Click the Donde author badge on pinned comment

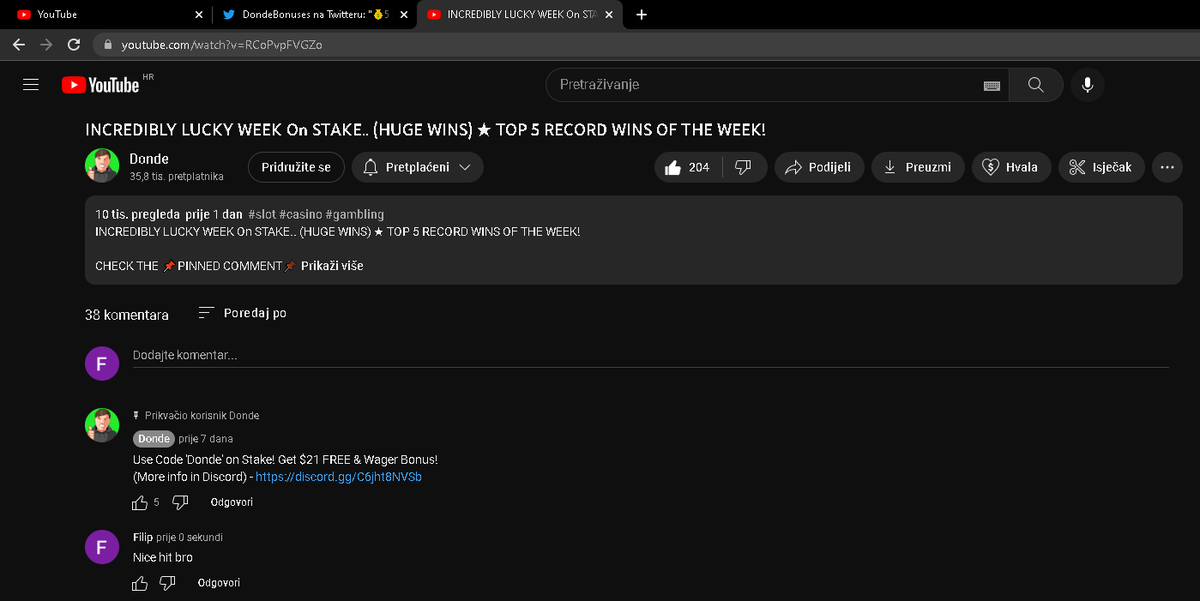154,439
